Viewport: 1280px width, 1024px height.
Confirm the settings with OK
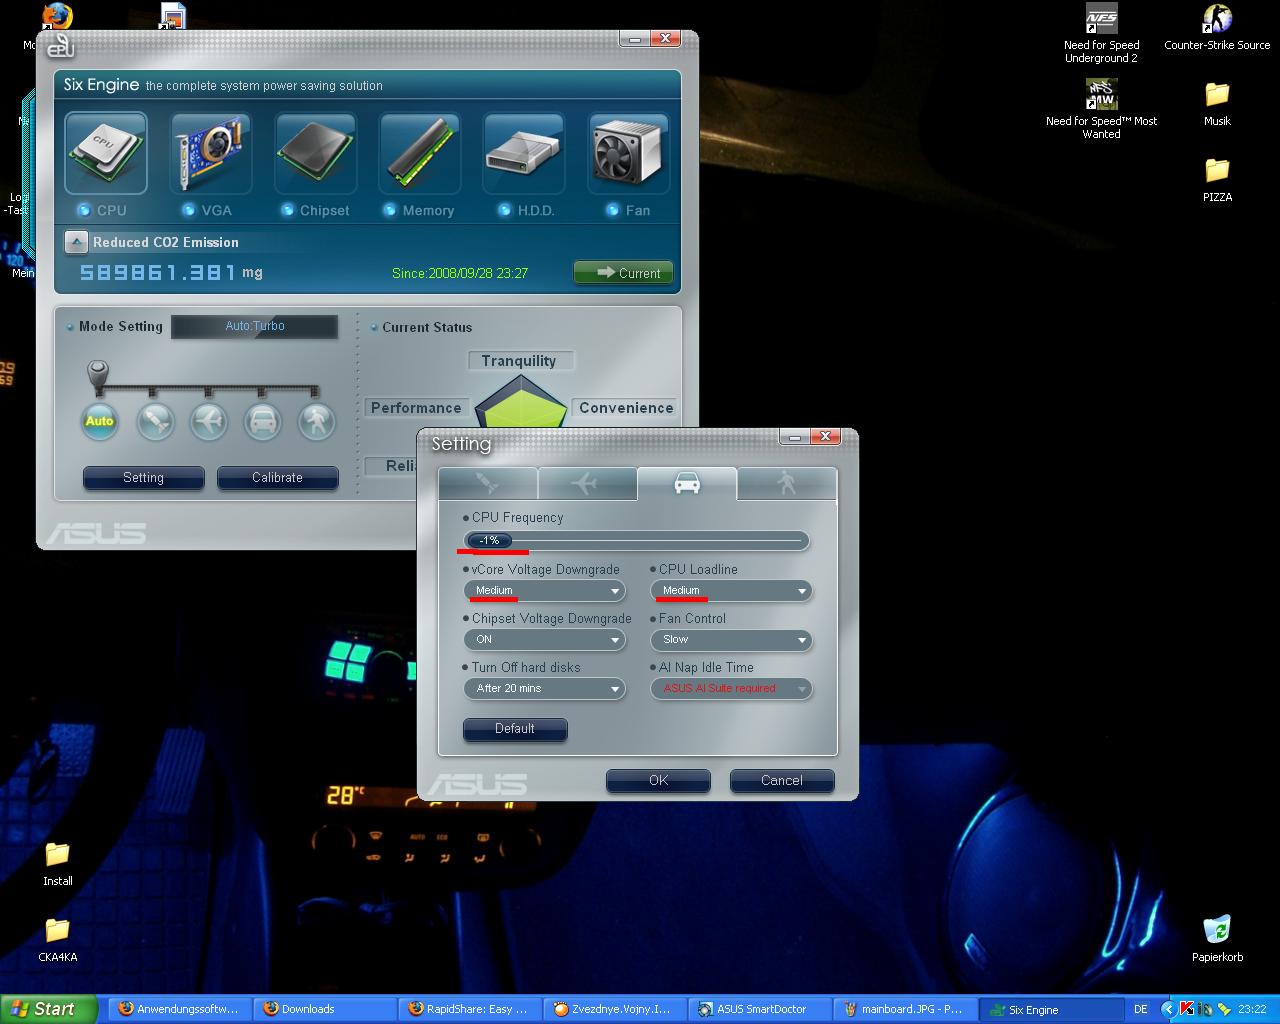click(x=658, y=780)
